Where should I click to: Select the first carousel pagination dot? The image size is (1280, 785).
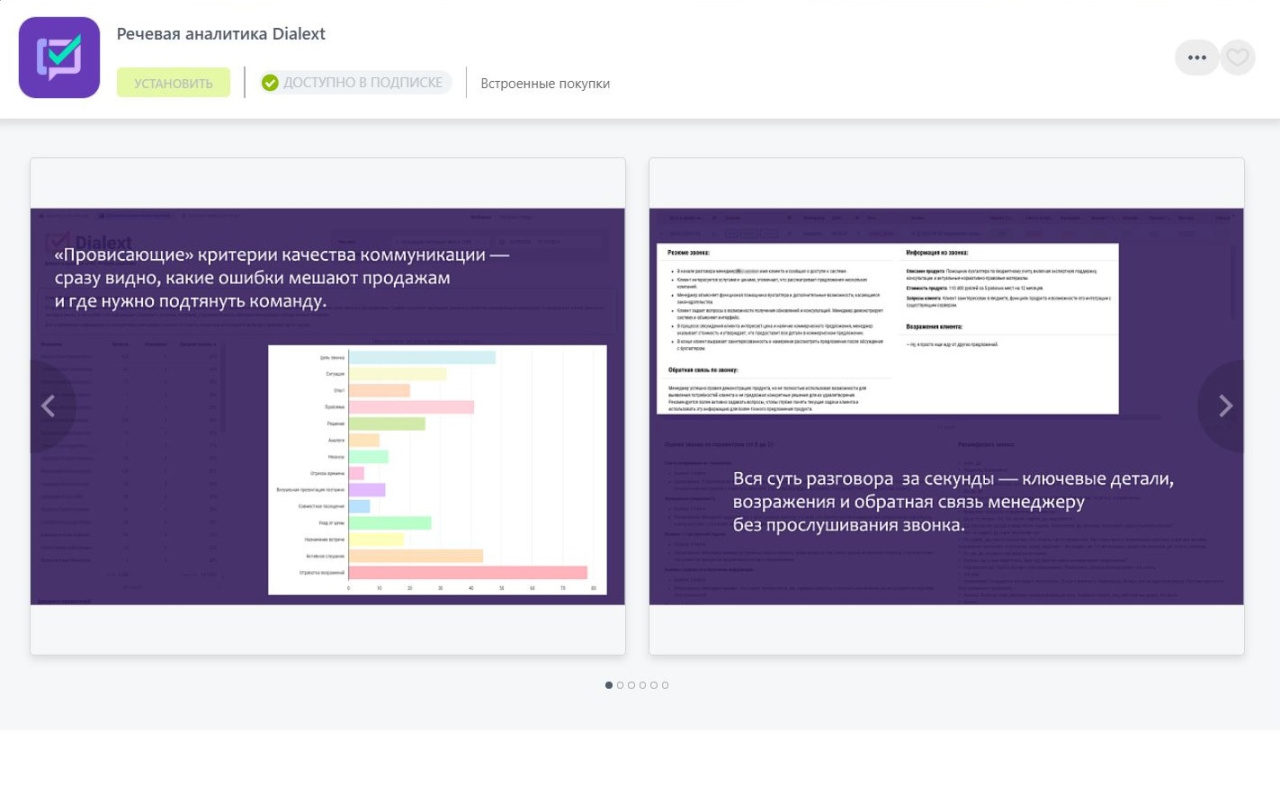(609, 685)
